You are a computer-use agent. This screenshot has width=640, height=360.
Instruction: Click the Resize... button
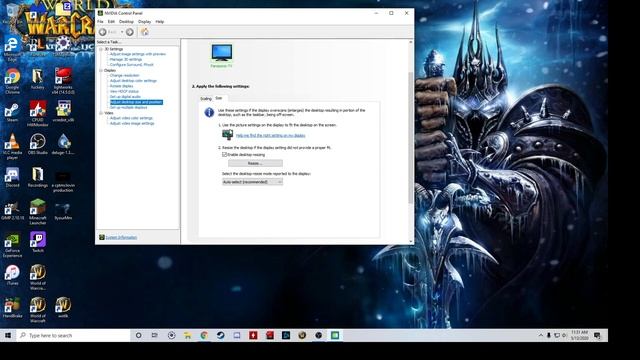click(255, 163)
